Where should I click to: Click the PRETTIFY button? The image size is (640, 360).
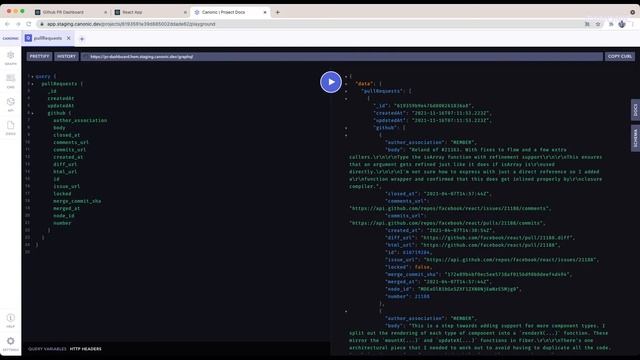(39, 56)
